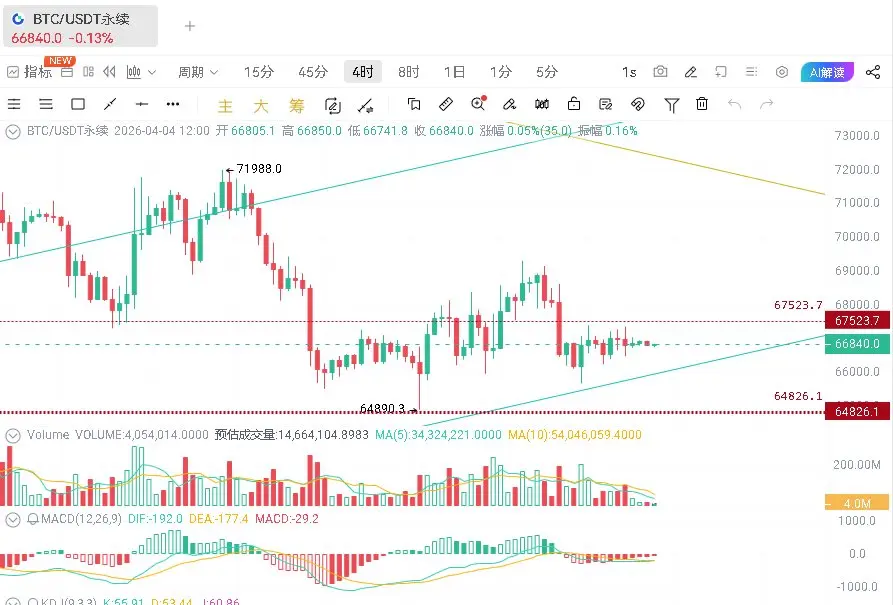Click the zoom magnifier icon with red dot
This screenshot has height=605, width=893.
point(478,103)
